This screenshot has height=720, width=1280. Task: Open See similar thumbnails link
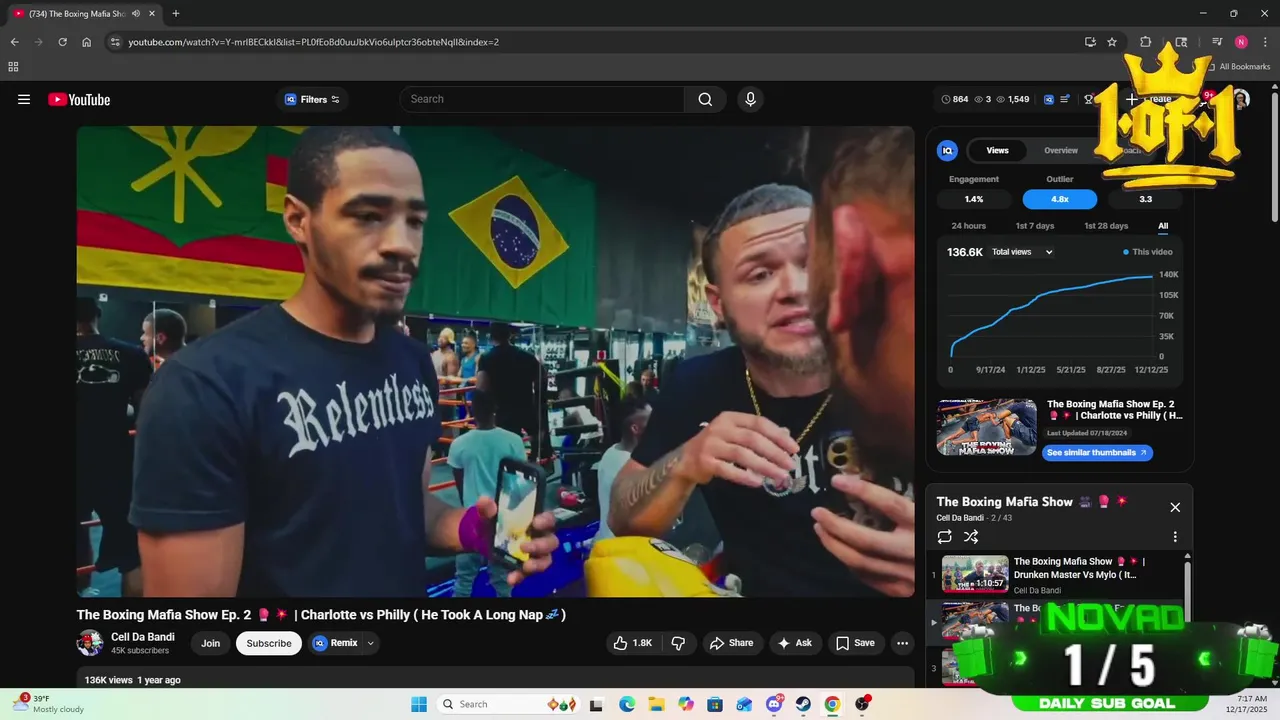(1098, 453)
